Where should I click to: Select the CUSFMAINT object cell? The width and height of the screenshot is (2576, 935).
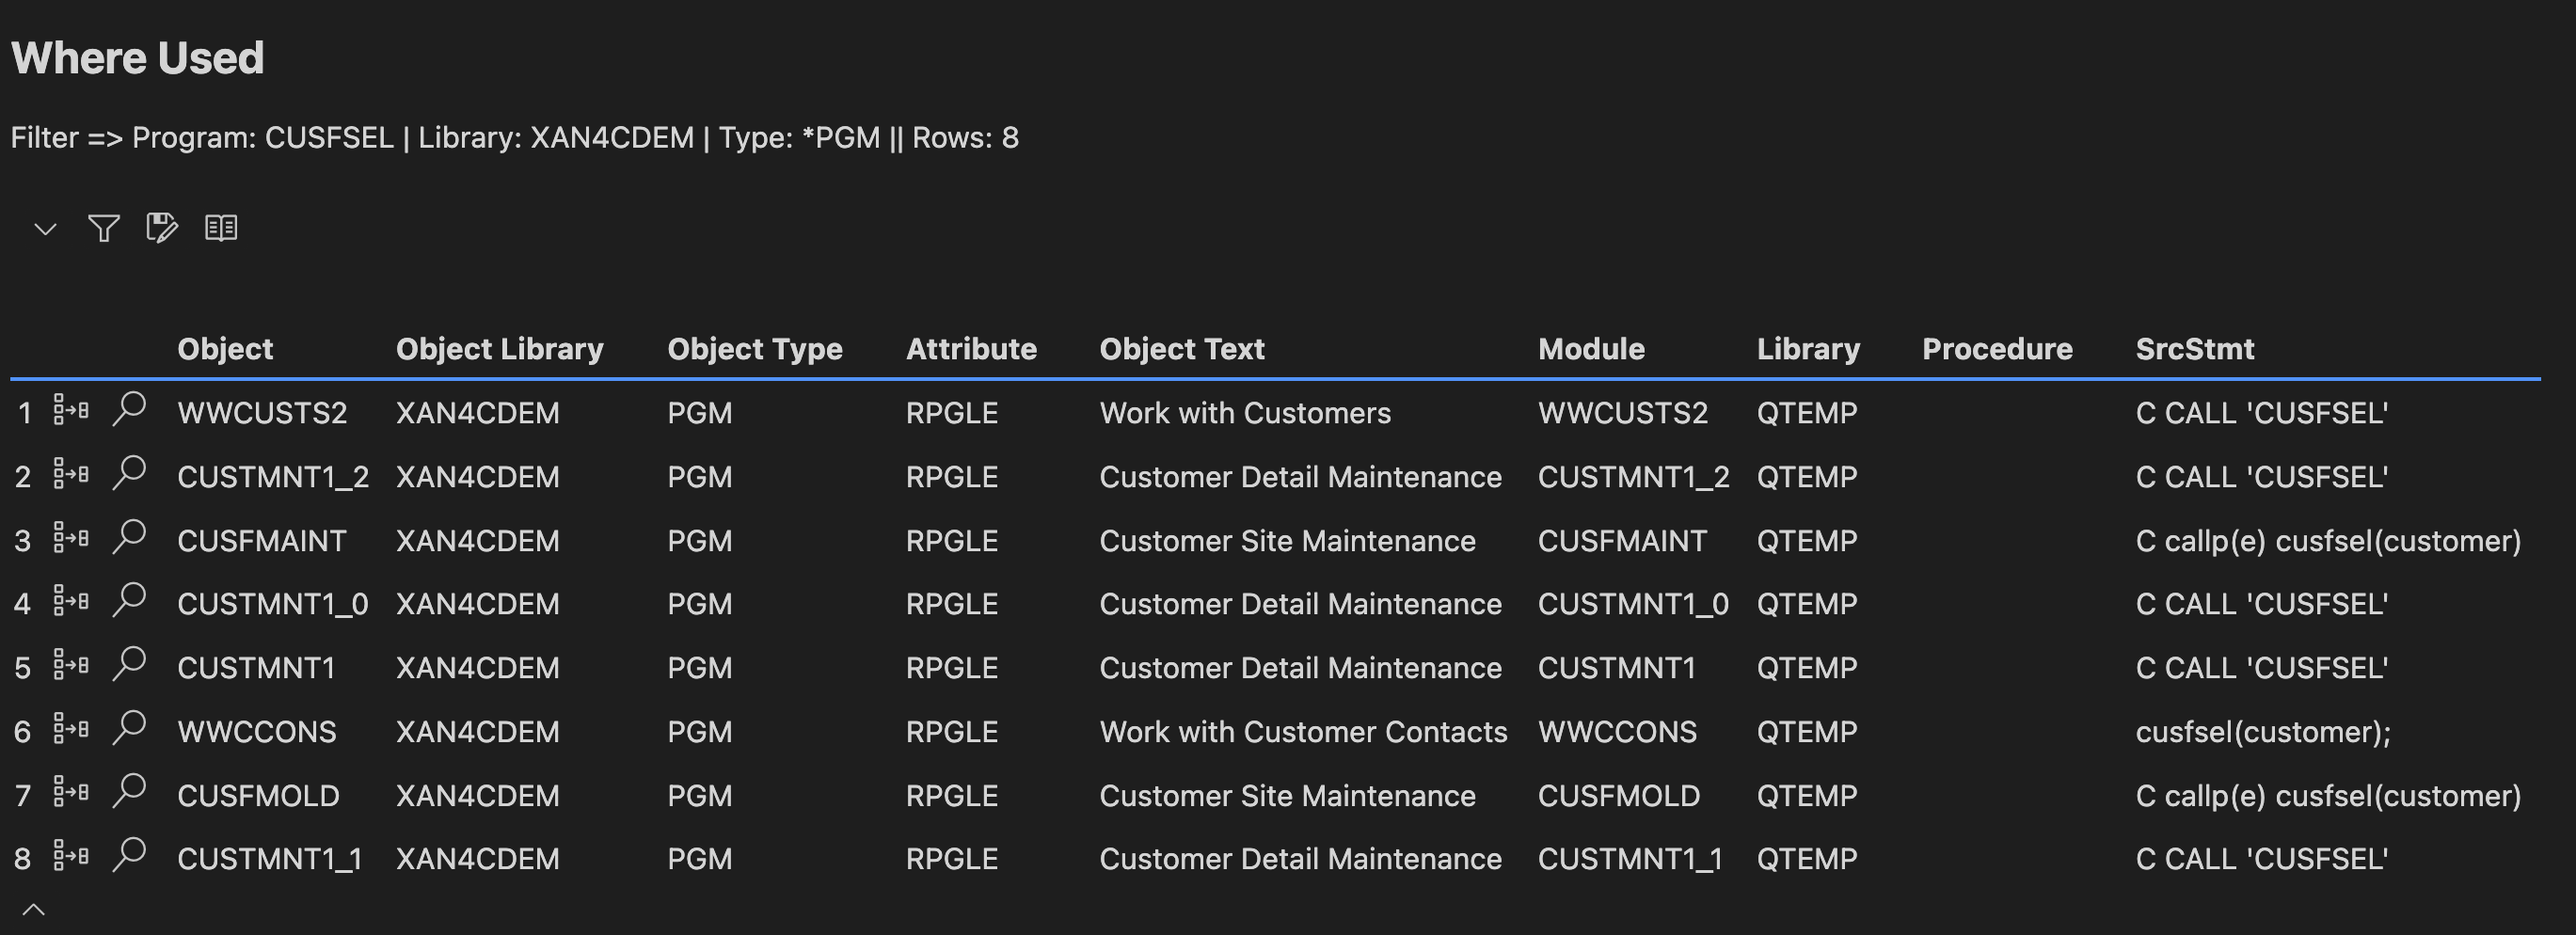(261, 541)
